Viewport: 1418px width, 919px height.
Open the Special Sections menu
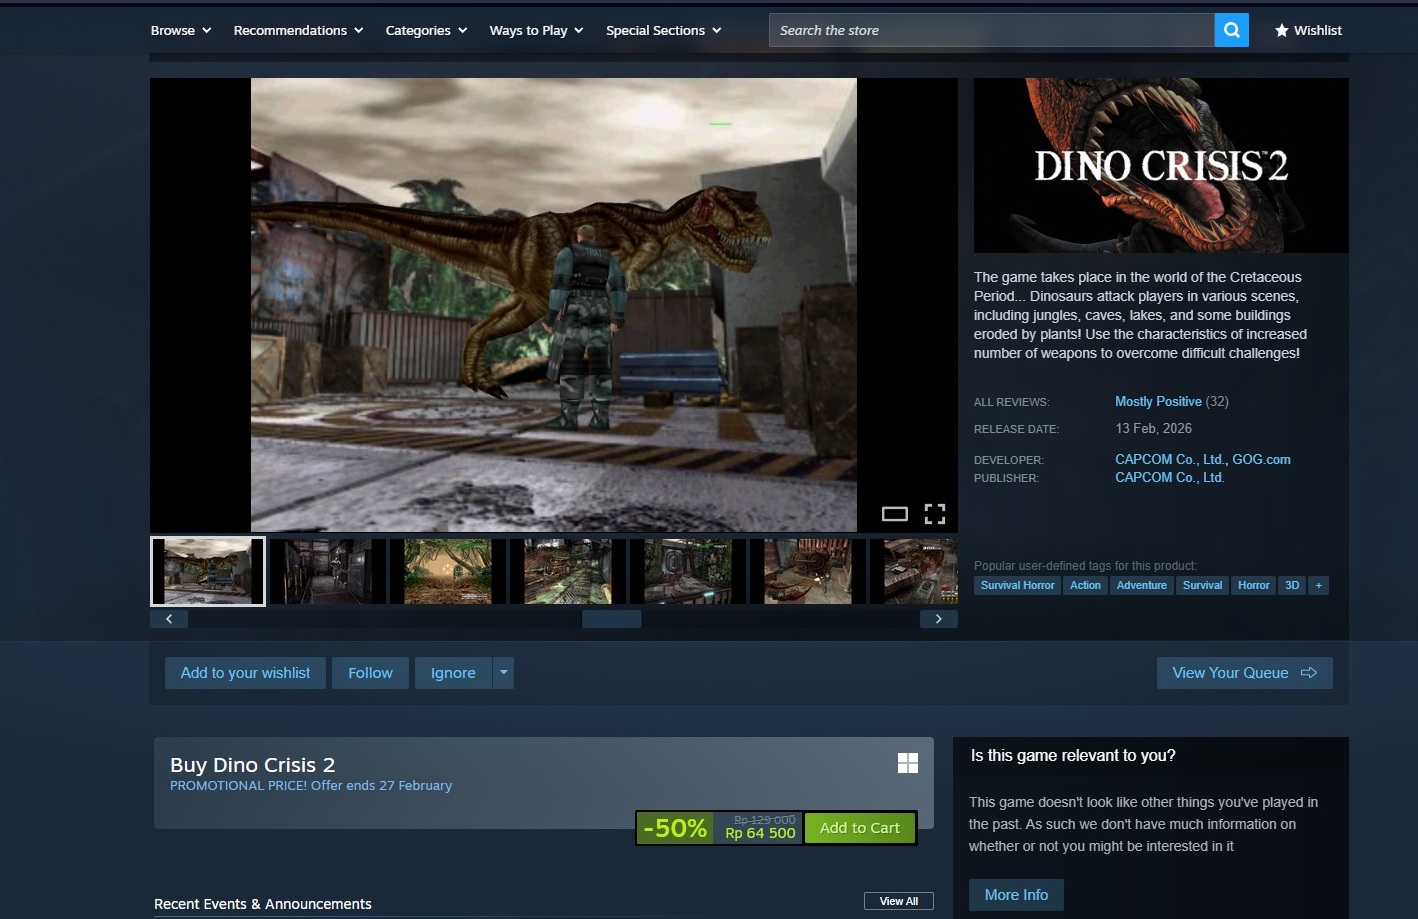[663, 30]
